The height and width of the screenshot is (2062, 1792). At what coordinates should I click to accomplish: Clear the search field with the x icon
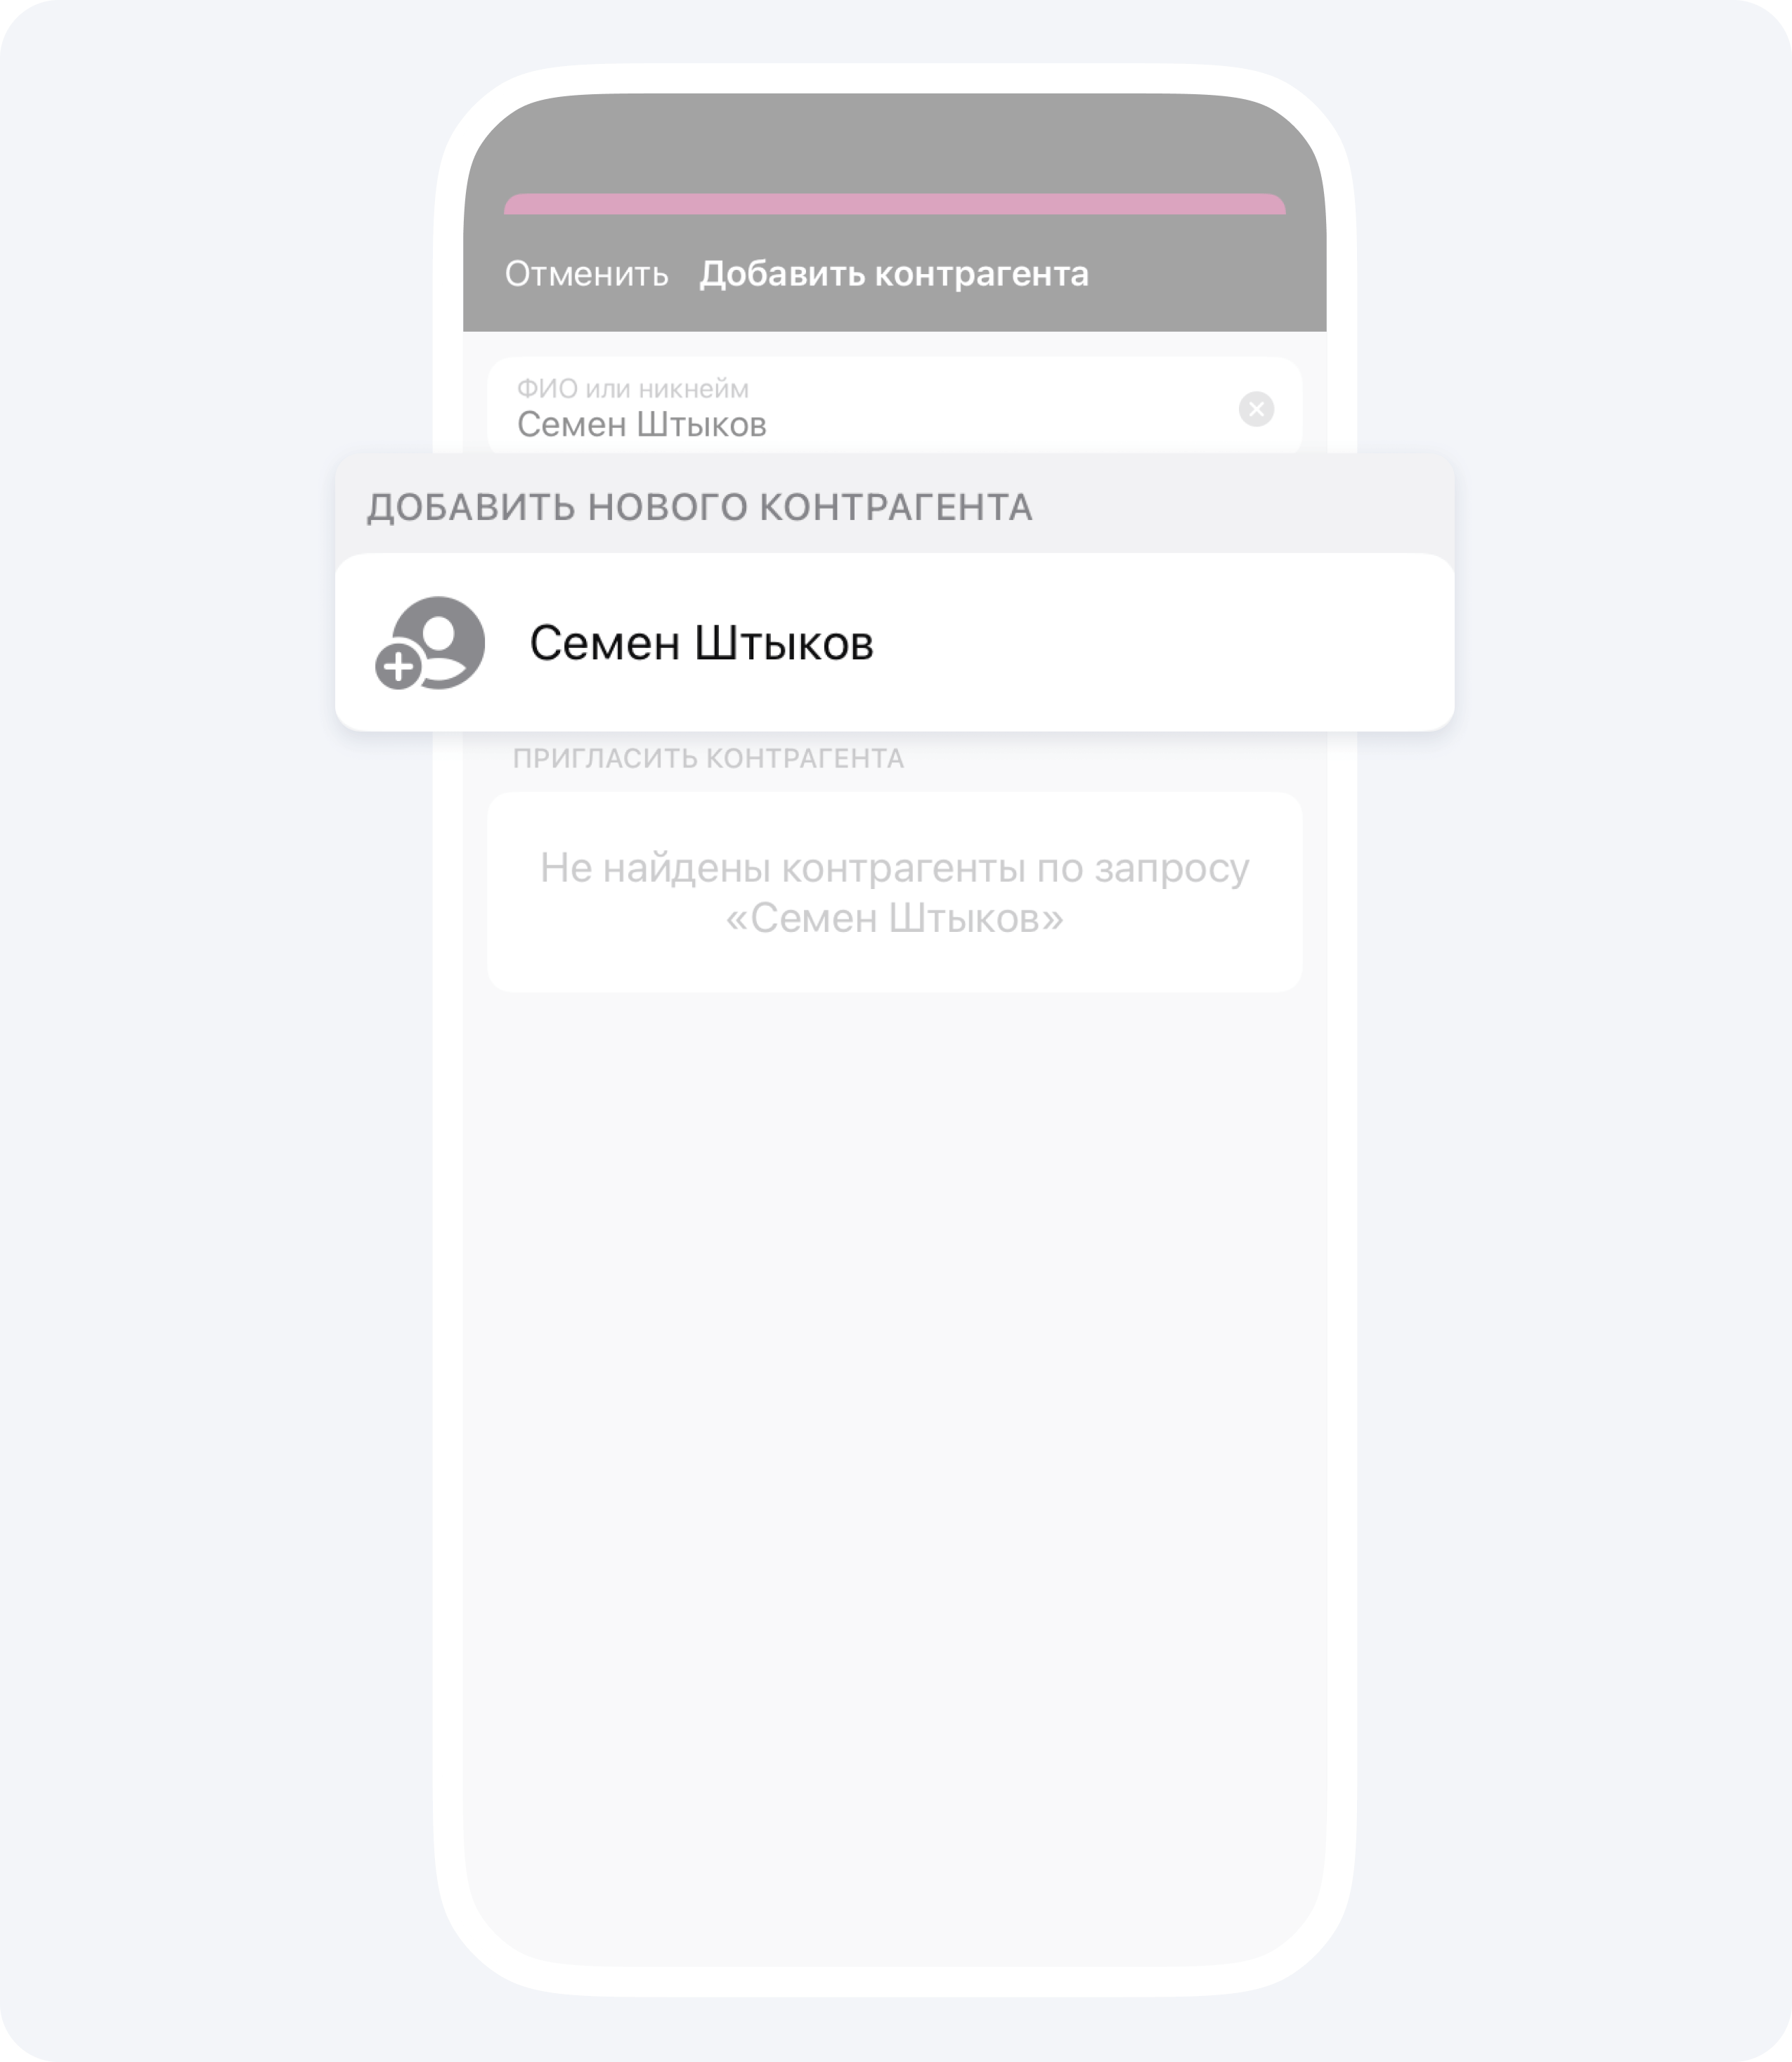pos(1256,409)
